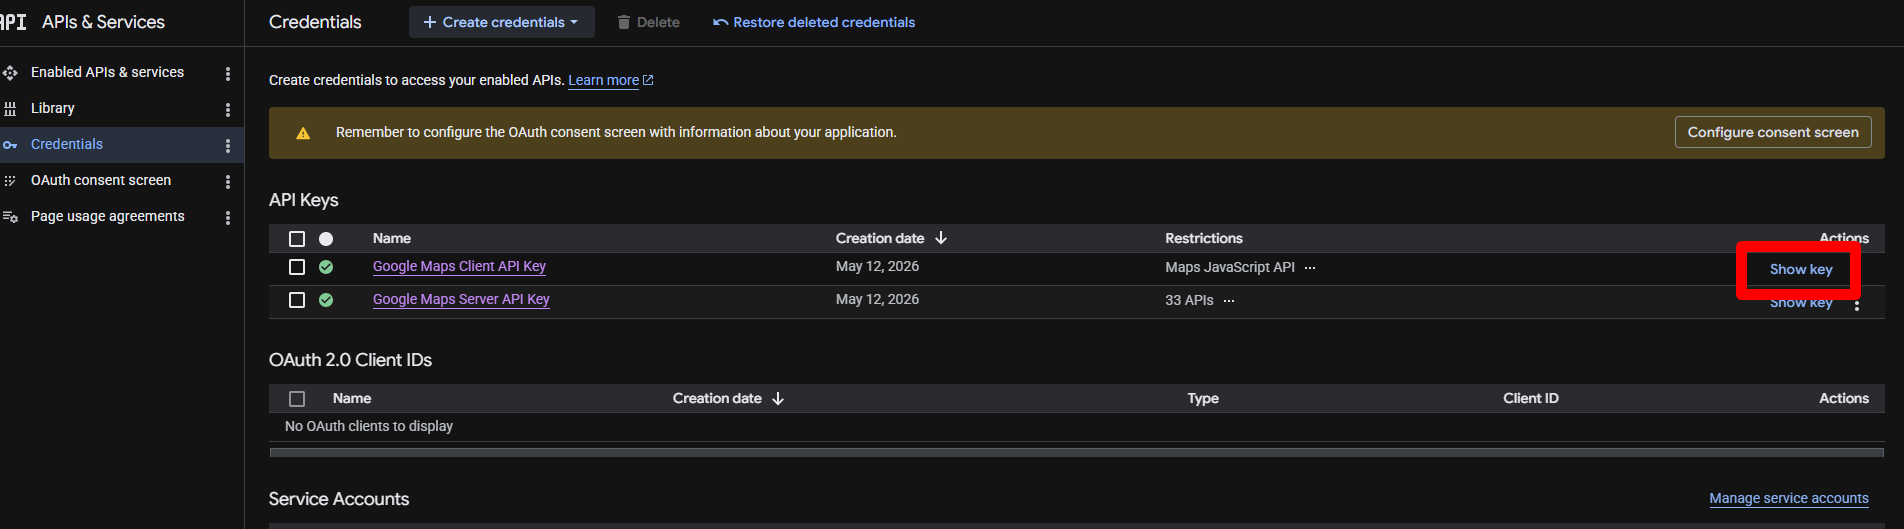This screenshot has width=1904, height=529.
Task: Open more options for OAuth consent screen
Action: 228,181
